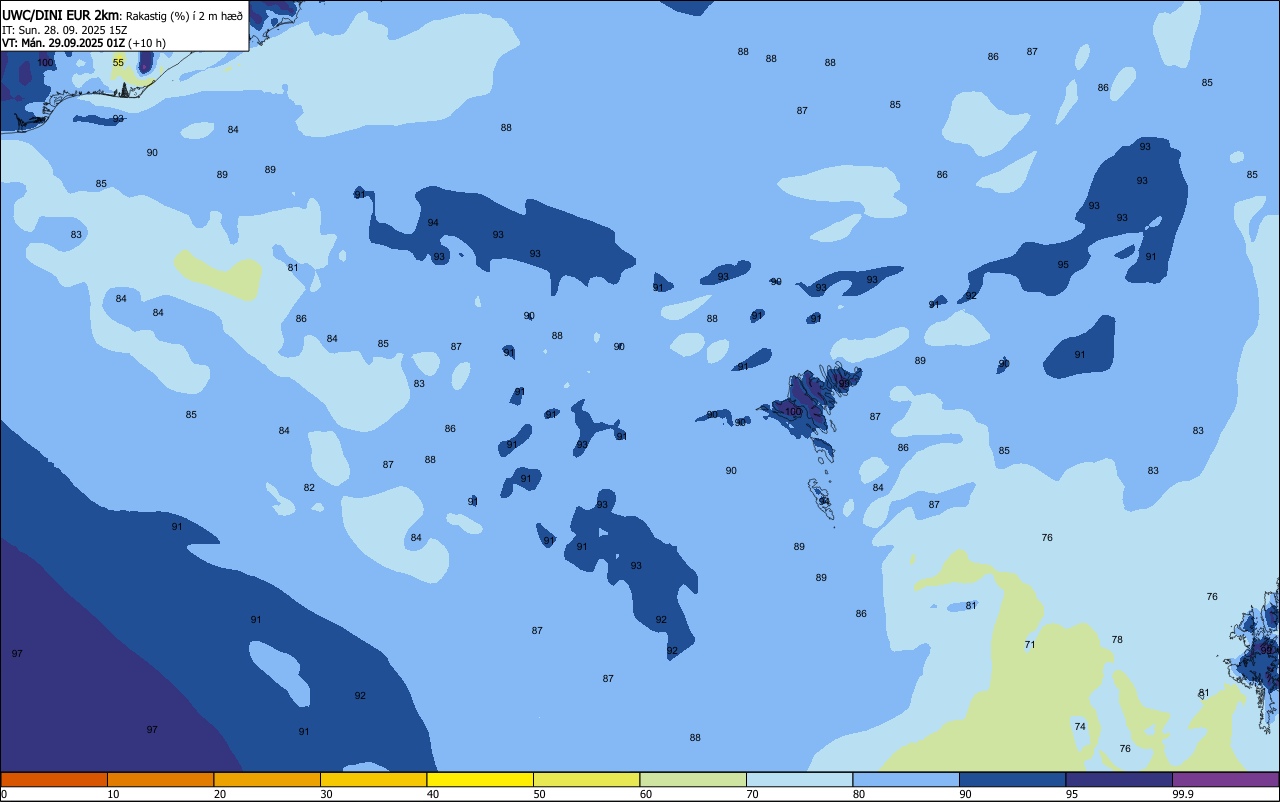Screen dimensions: 1280x802
Task: Click the 0–10 dark orange legend swatch
Action: (x=54, y=779)
